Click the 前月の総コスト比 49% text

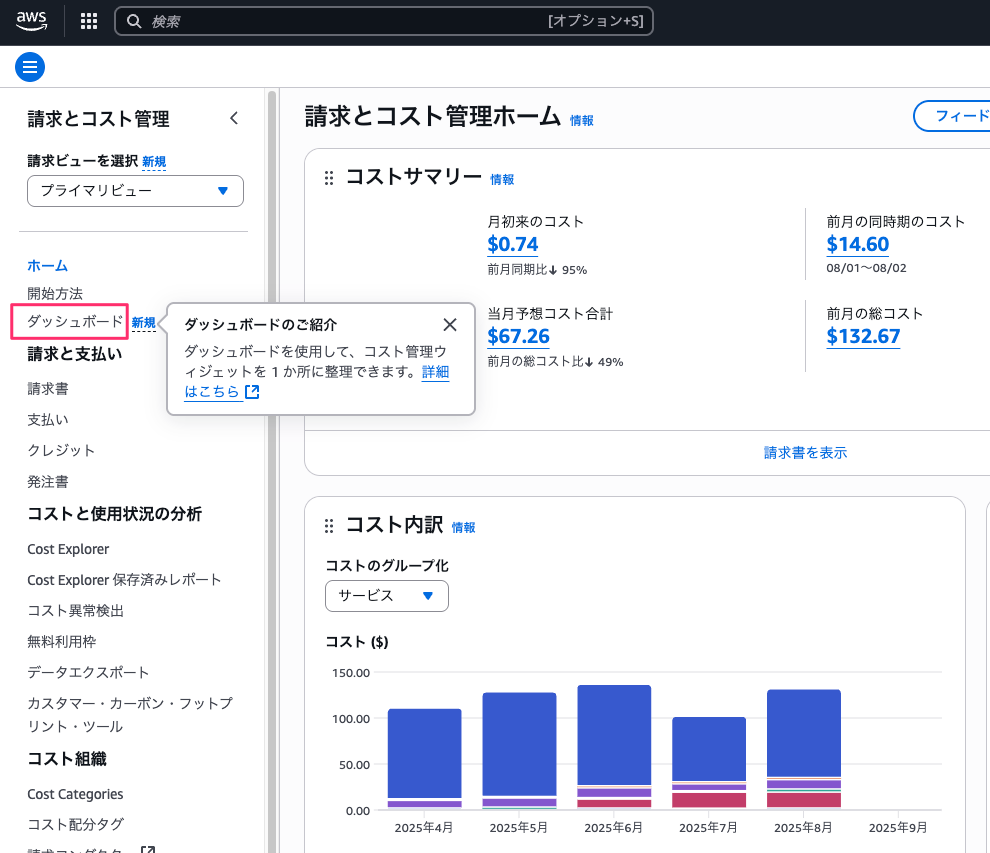point(556,362)
